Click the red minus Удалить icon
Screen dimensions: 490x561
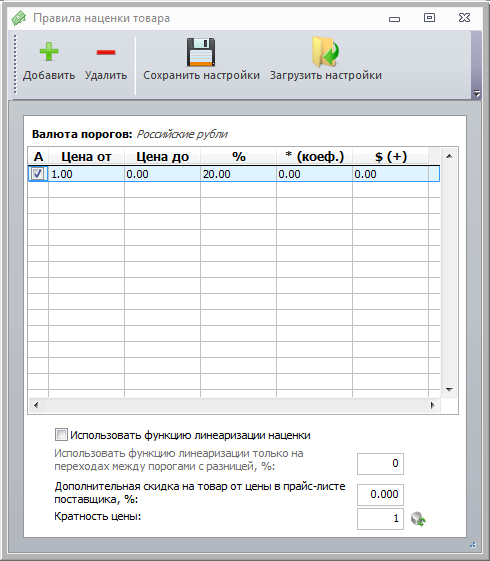(x=106, y=52)
